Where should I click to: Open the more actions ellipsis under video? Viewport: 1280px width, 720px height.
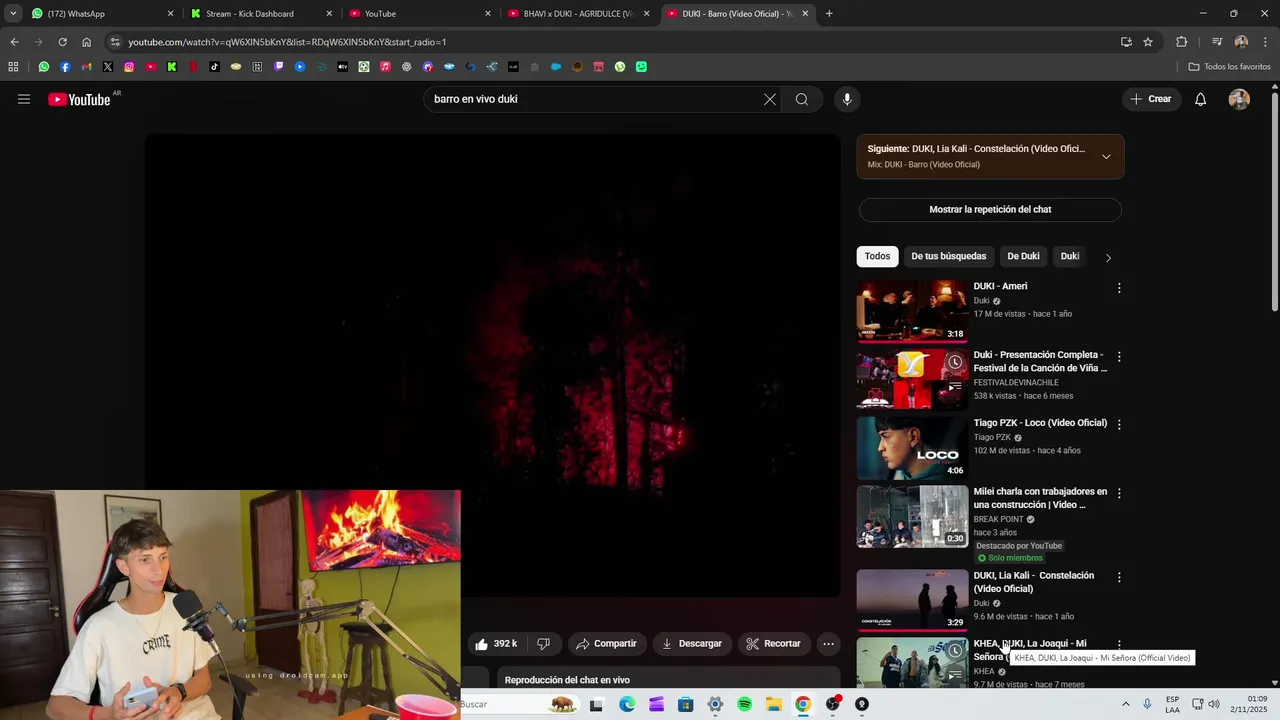[x=828, y=643]
